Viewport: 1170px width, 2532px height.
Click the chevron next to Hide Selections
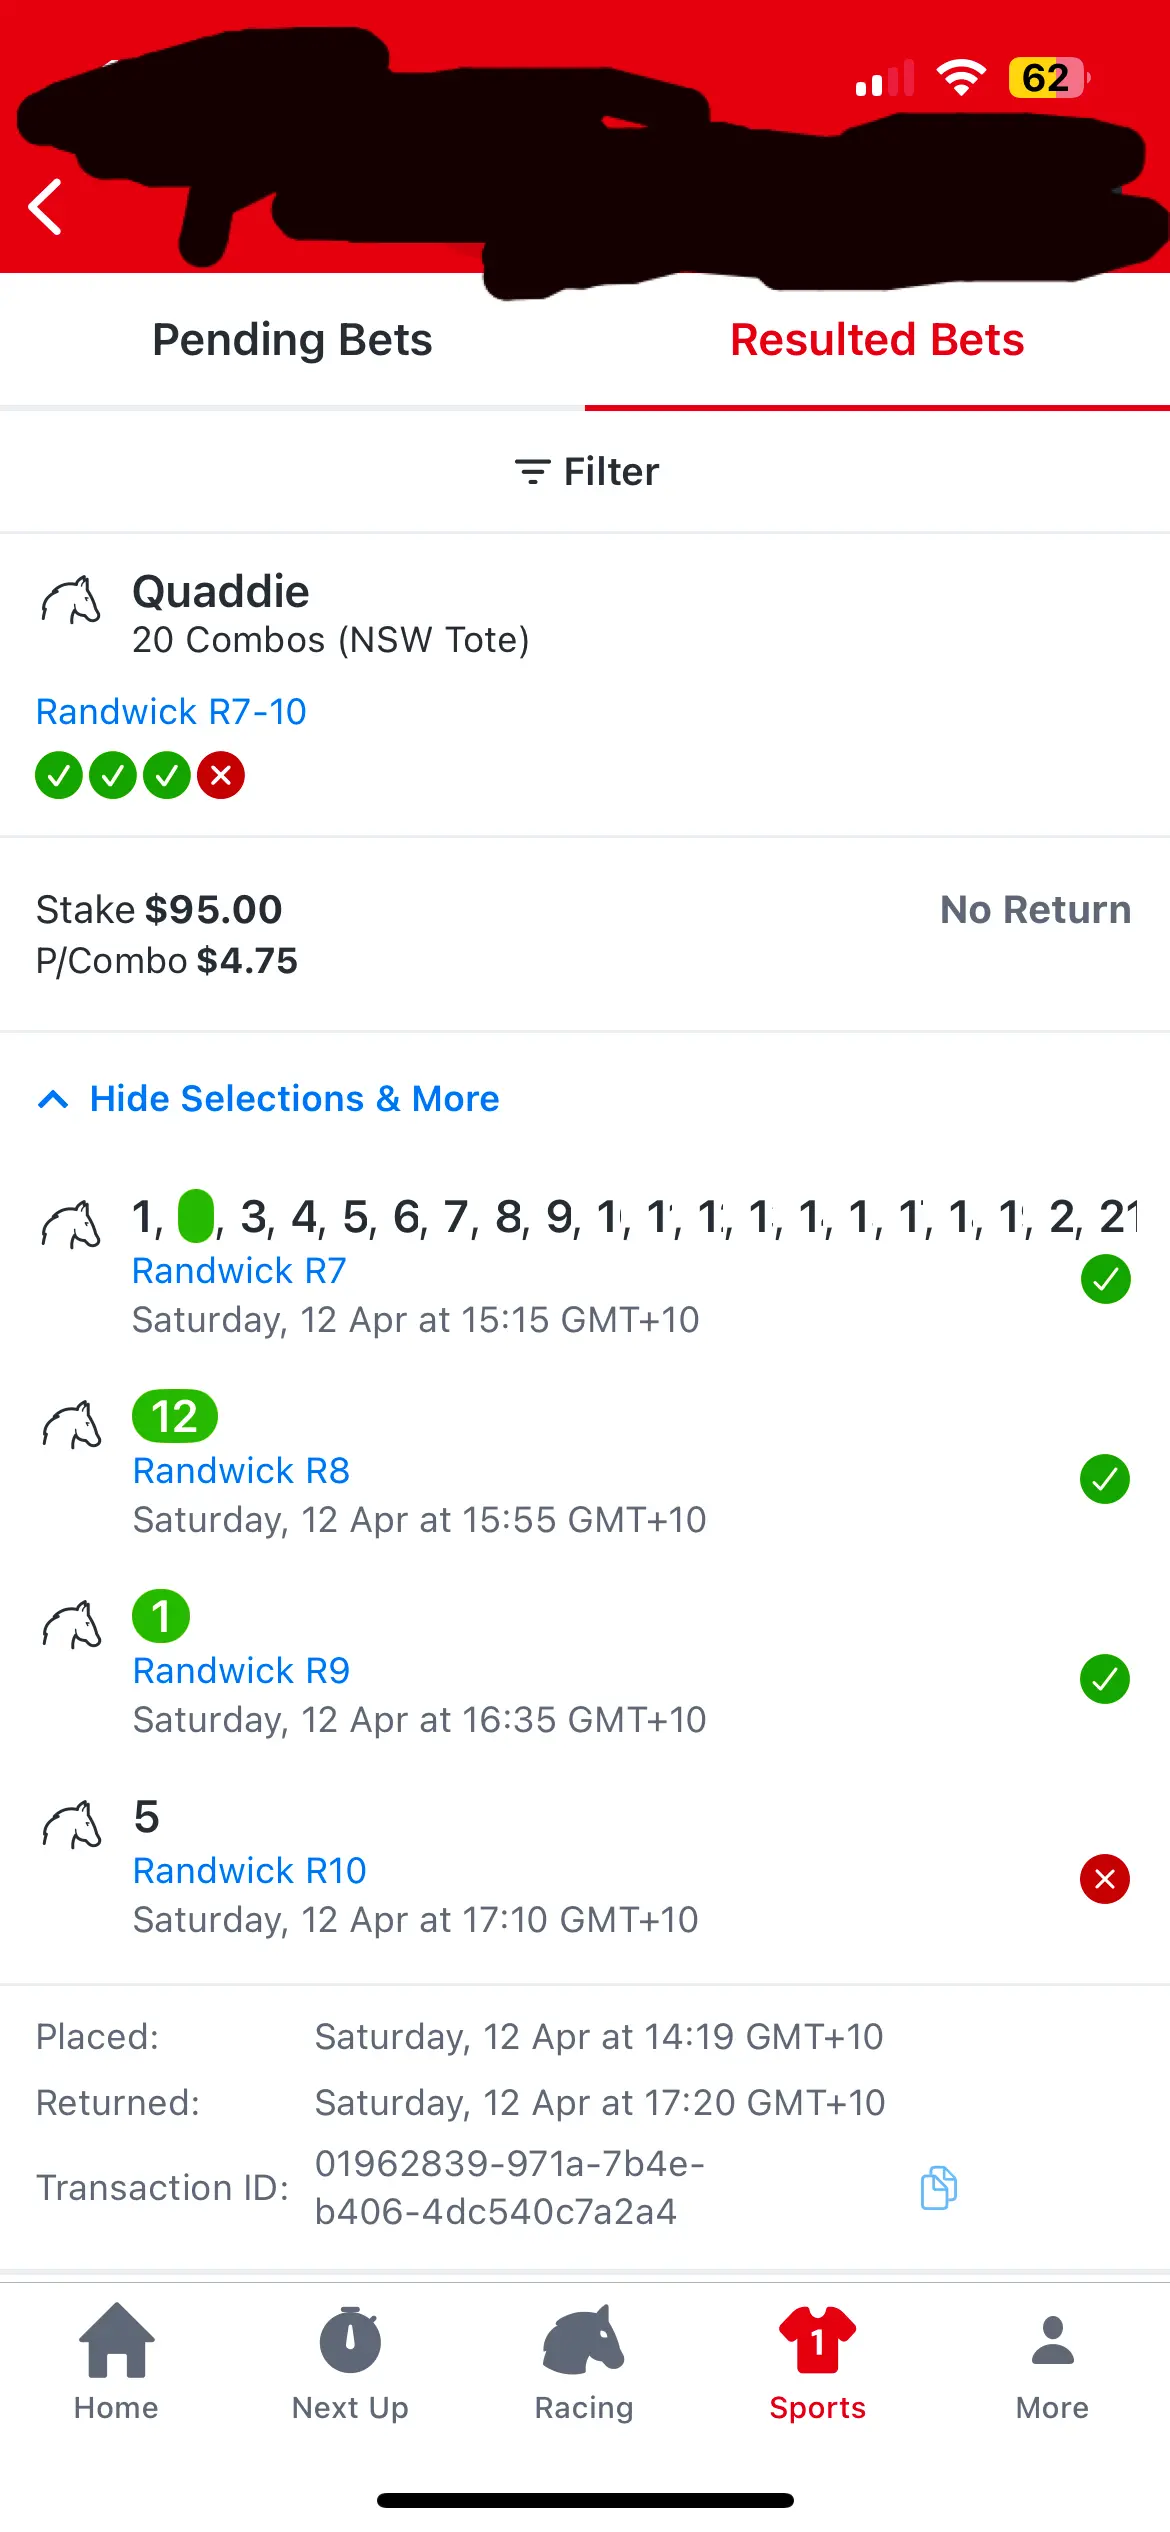point(53,1100)
